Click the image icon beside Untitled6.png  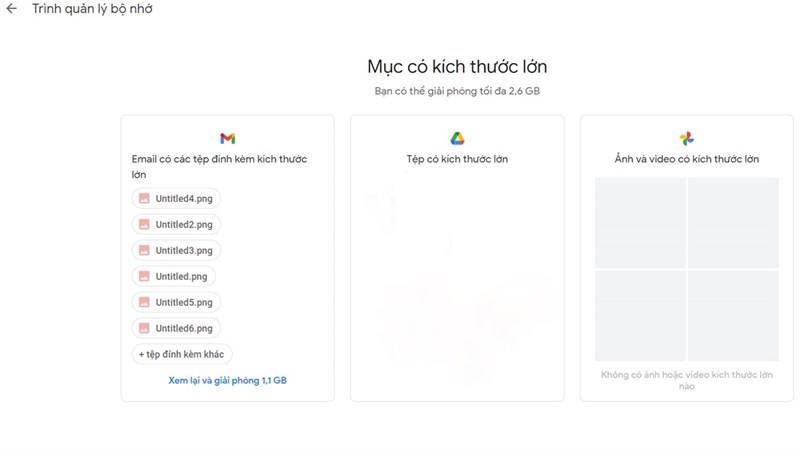click(144, 328)
